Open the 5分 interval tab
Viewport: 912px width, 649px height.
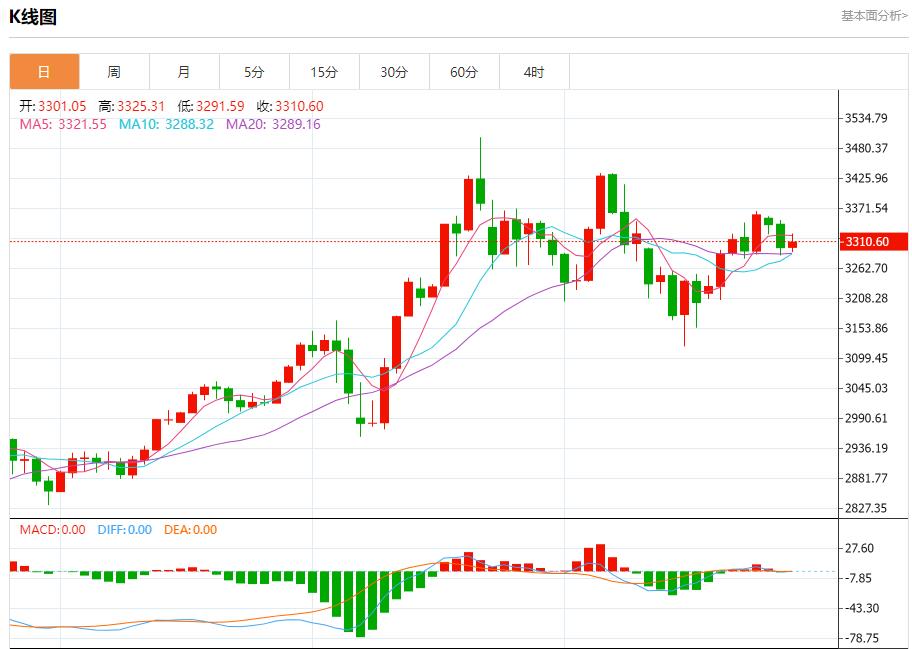point(254,72)
